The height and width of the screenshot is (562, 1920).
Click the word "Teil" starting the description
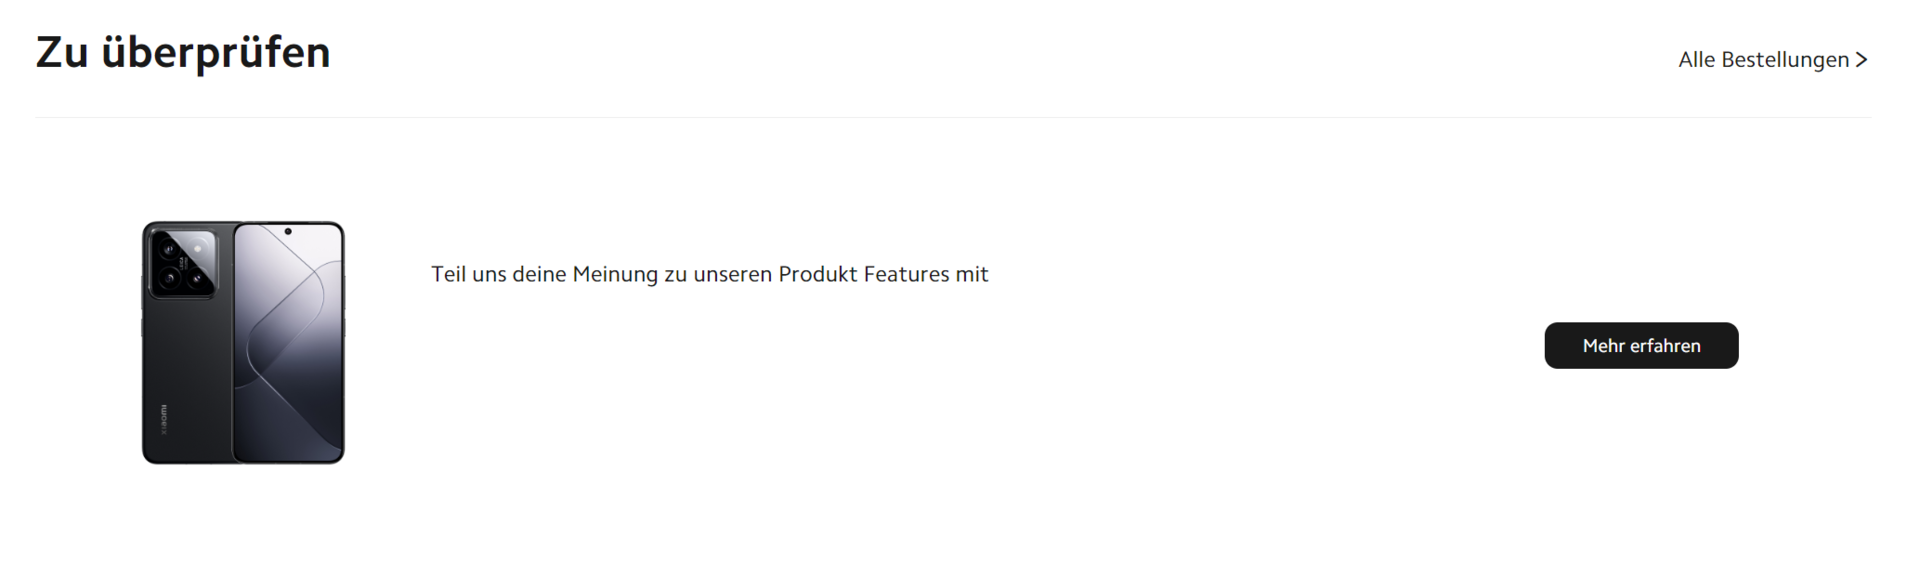point(448,274)
